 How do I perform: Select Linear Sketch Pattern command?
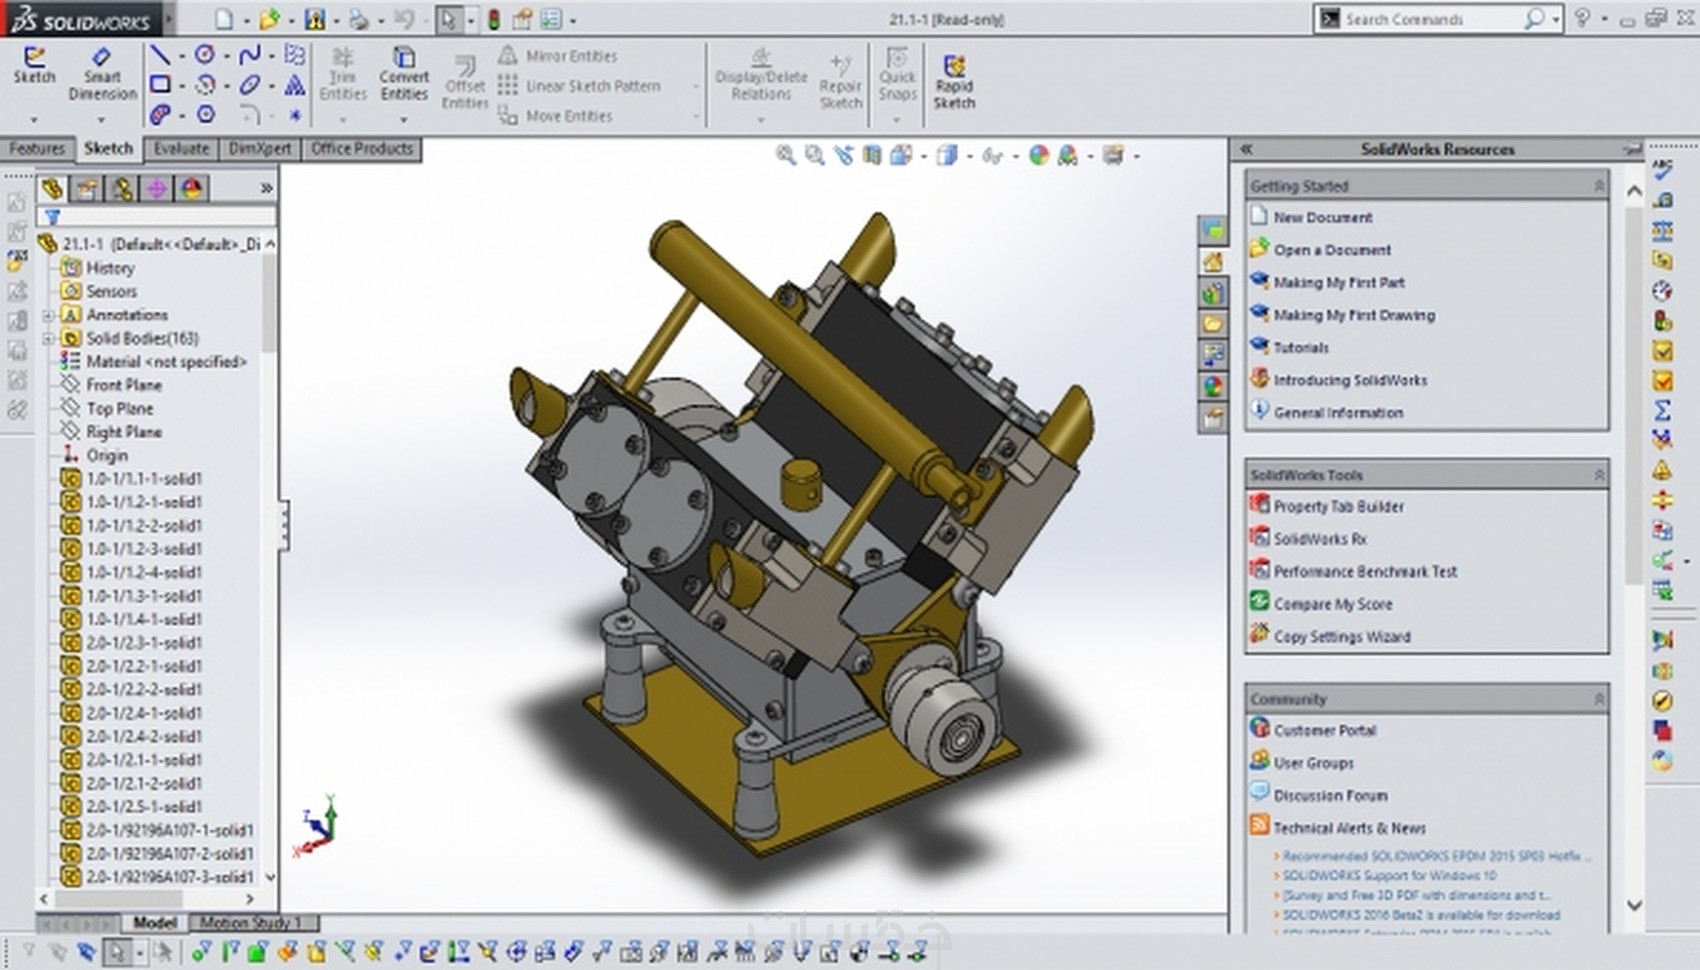[579, 86]
